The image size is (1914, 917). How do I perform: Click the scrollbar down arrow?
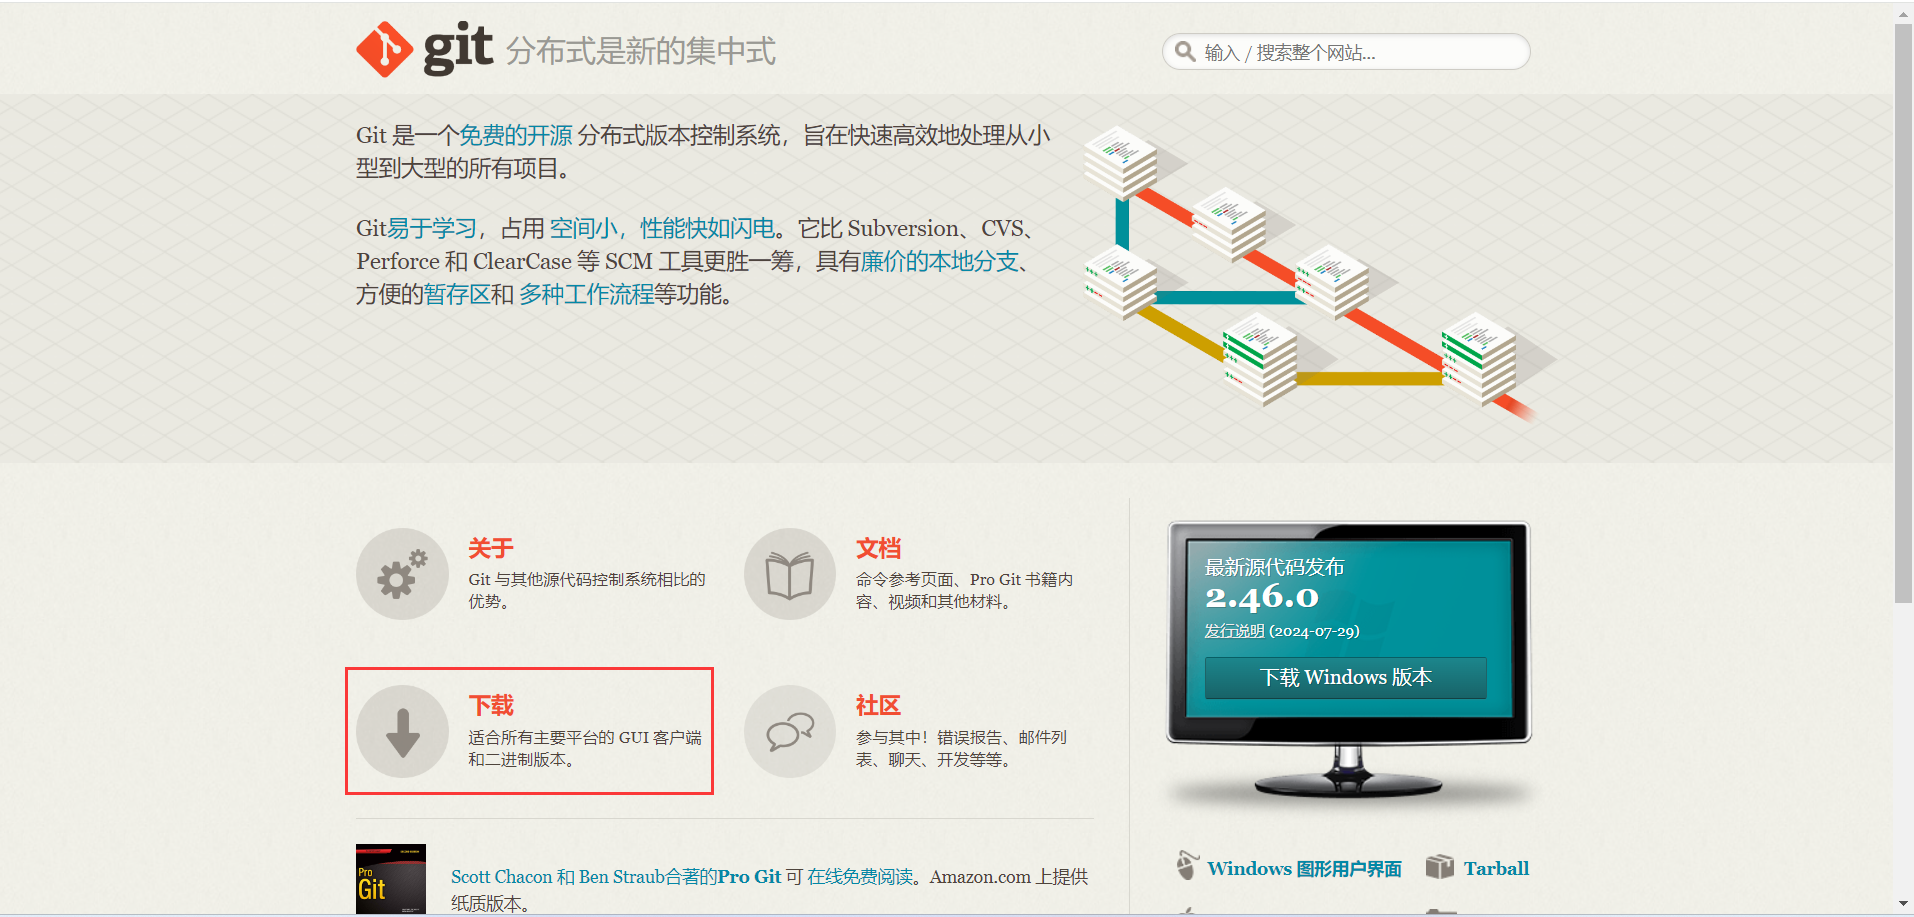(x=1903, y=904)
